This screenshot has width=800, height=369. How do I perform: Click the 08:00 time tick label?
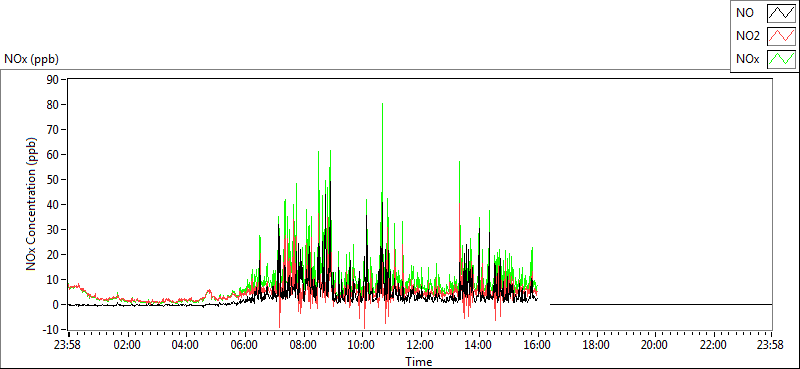click(x=303, y=345)
